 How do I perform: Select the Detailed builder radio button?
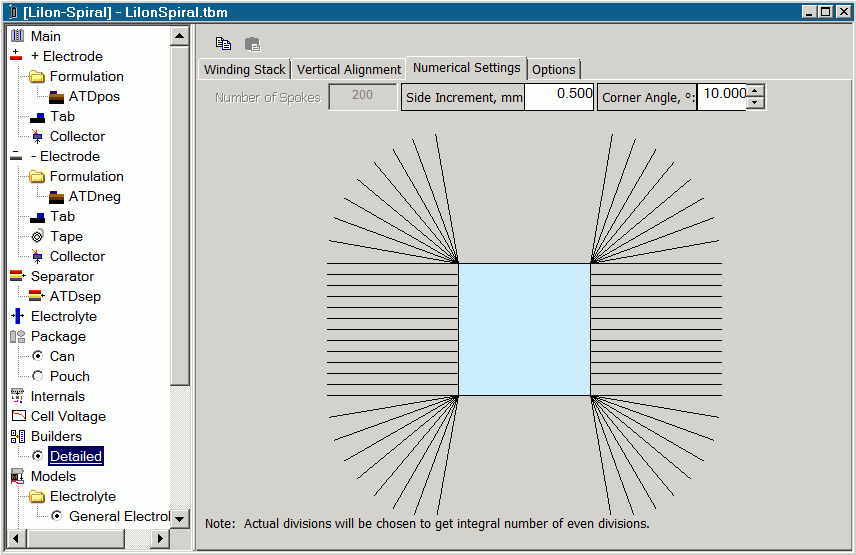(38, 456)
